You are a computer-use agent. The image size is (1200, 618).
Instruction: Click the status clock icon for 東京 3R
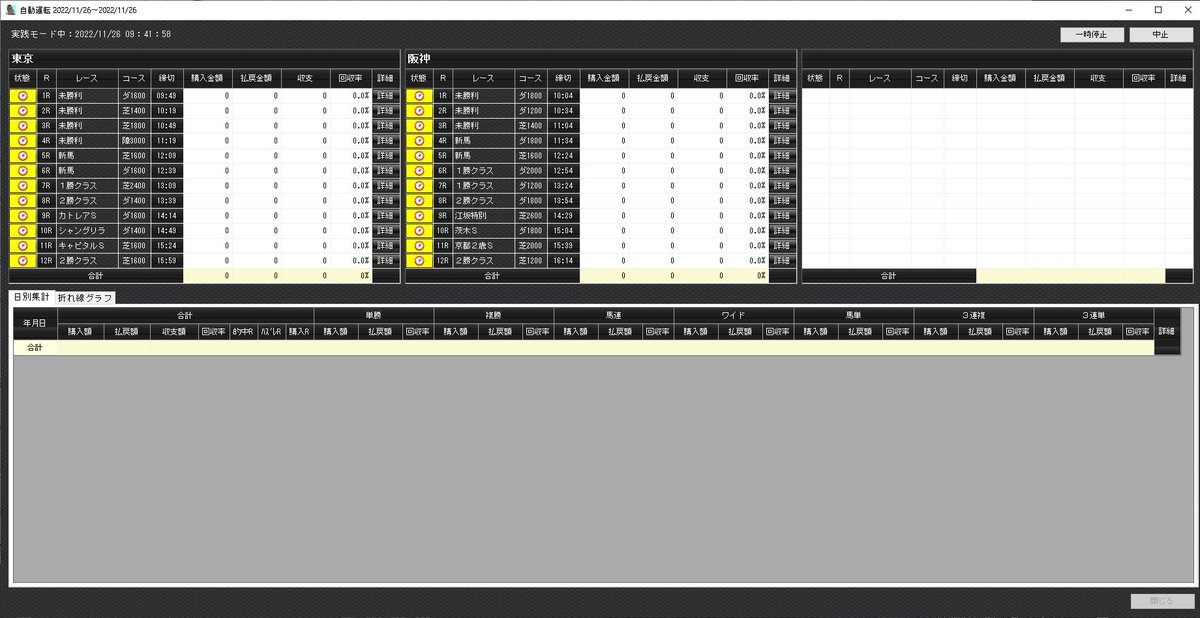22,126
